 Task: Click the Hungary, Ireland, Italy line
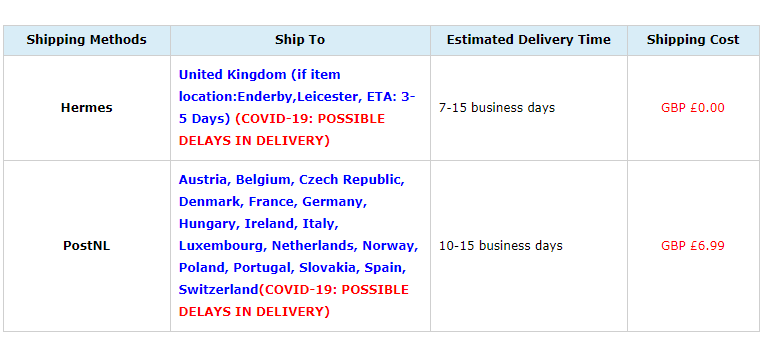pyautogui.click(x=258, y=224)
